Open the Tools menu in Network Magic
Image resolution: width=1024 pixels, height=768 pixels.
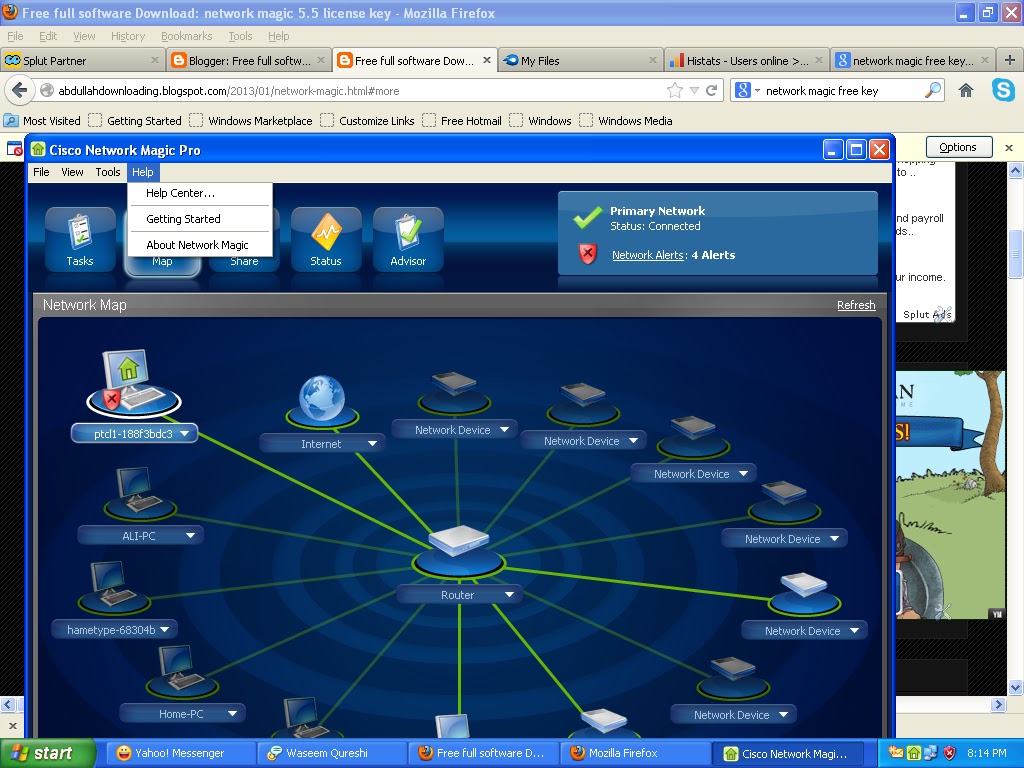tap(108, 172)
